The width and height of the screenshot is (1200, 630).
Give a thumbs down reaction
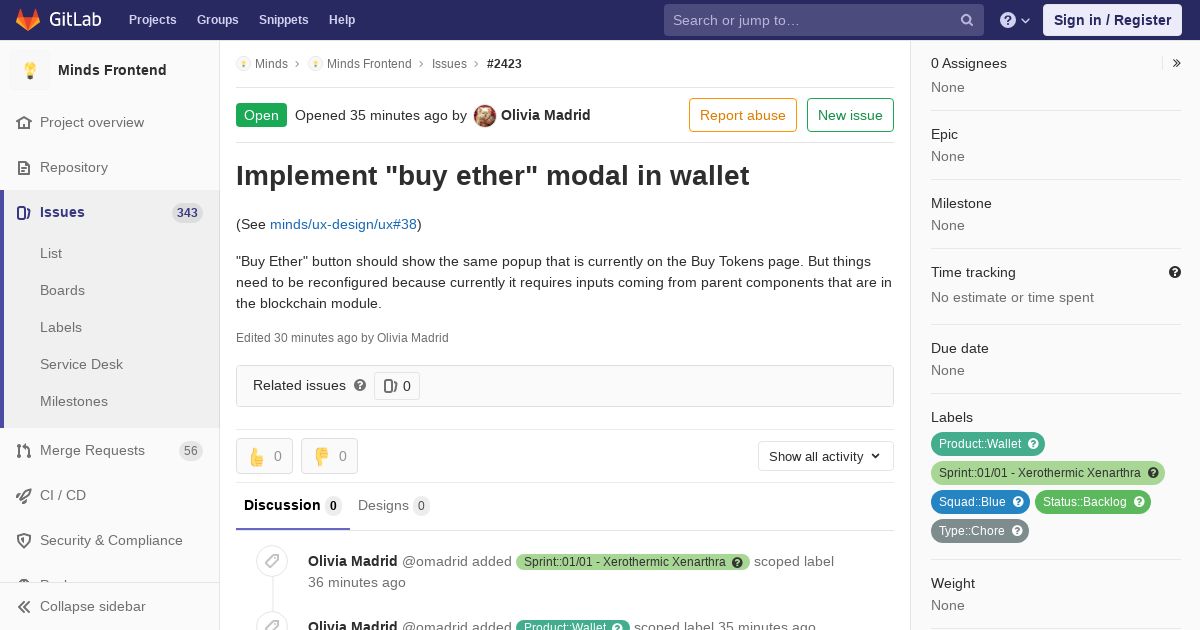(329, 456)
